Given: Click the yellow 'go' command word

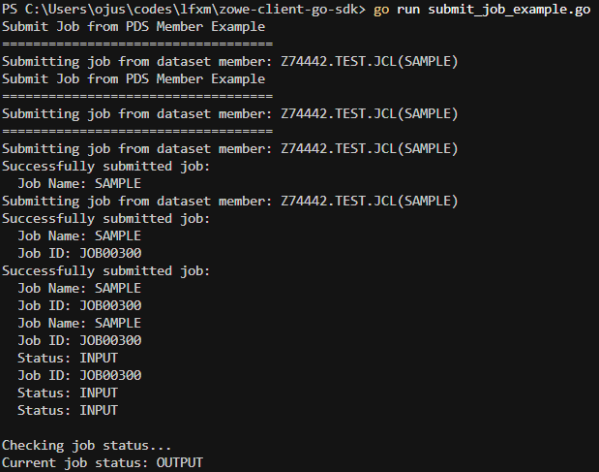Looking at the screenshot, I should tap(381, 10).
